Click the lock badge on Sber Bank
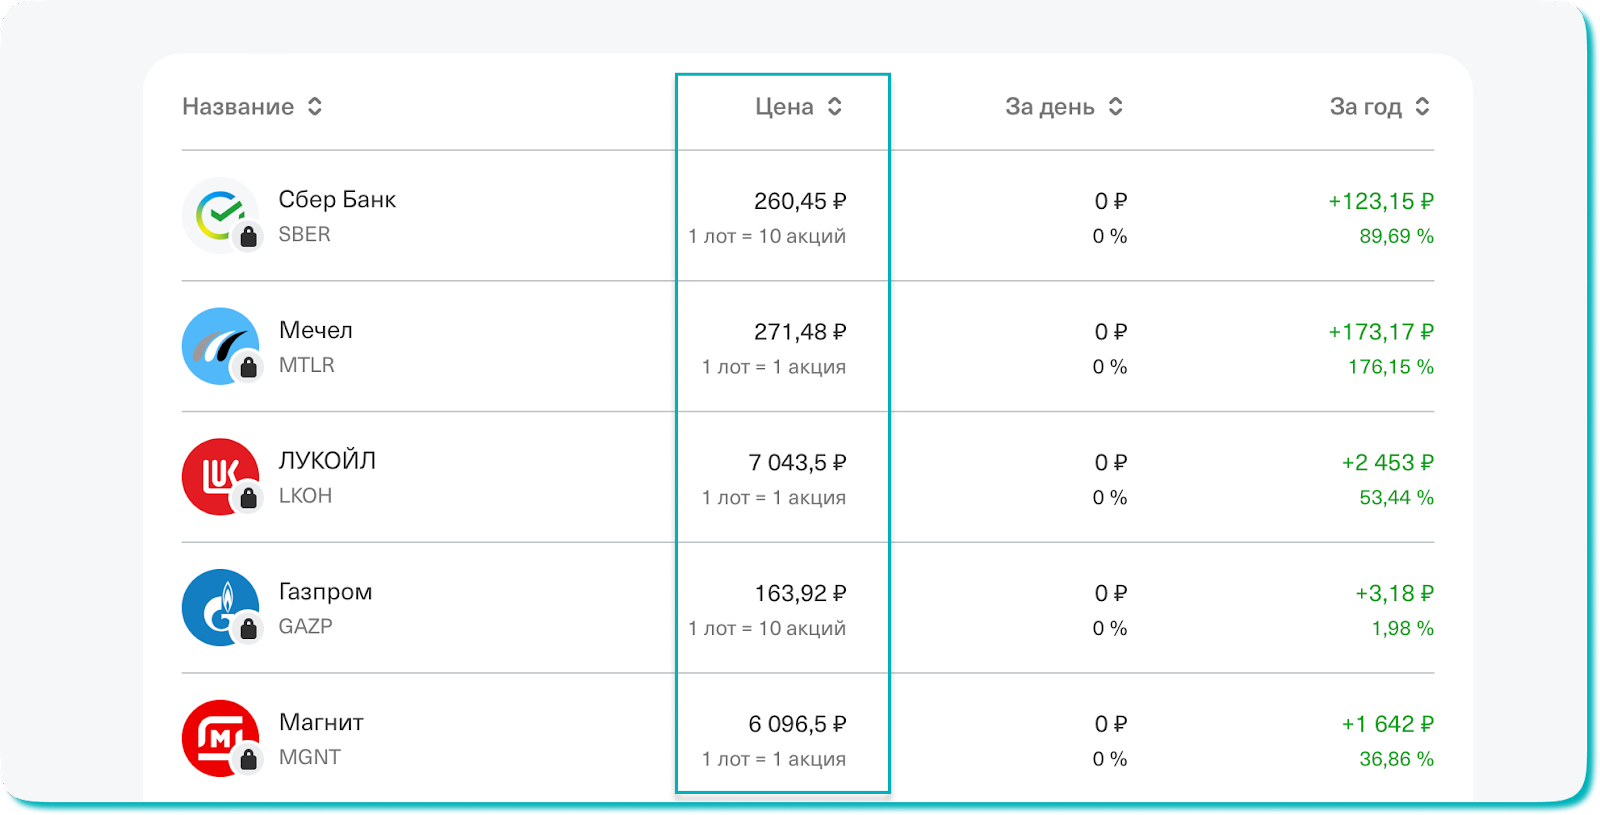The height and width of the screenshot is (815, 1600). pyautogui.click(x=248, y=237)
